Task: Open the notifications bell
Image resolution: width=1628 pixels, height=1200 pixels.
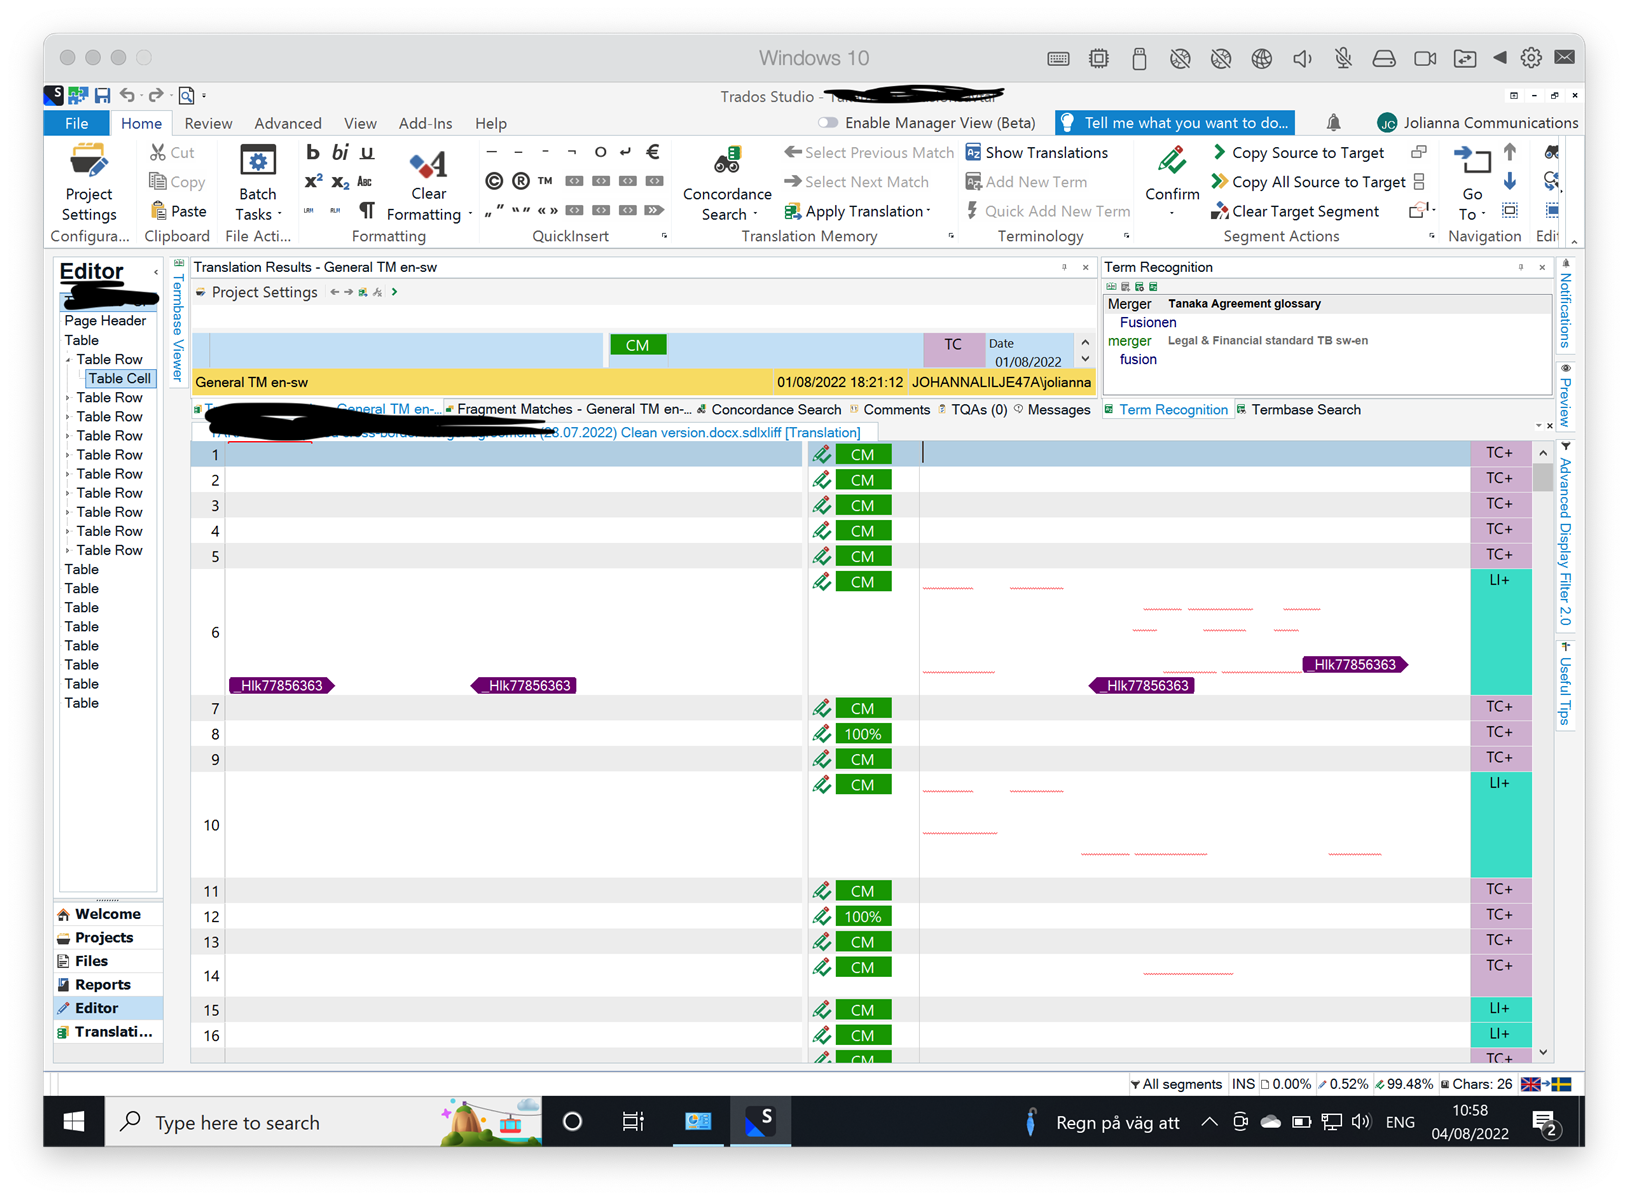Action: click(1333, 122)
